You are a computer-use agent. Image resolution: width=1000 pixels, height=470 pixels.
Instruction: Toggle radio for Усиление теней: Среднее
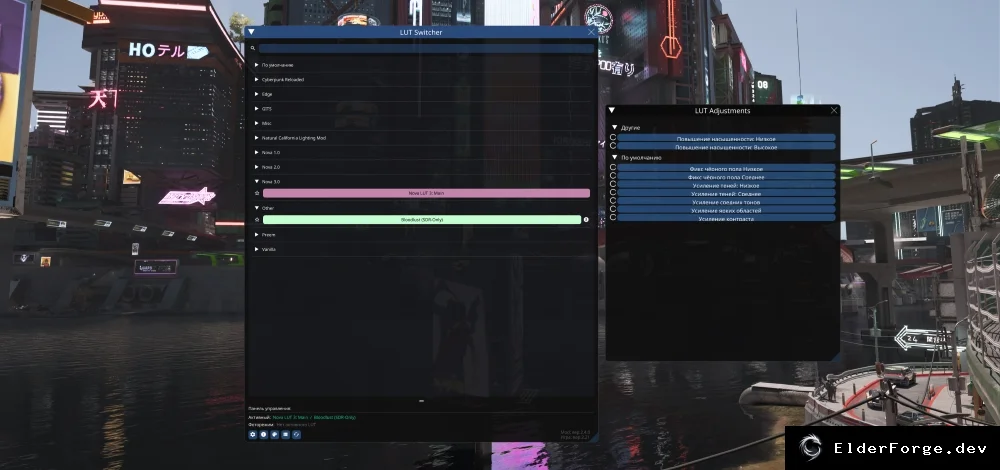(x=613, y=193)
